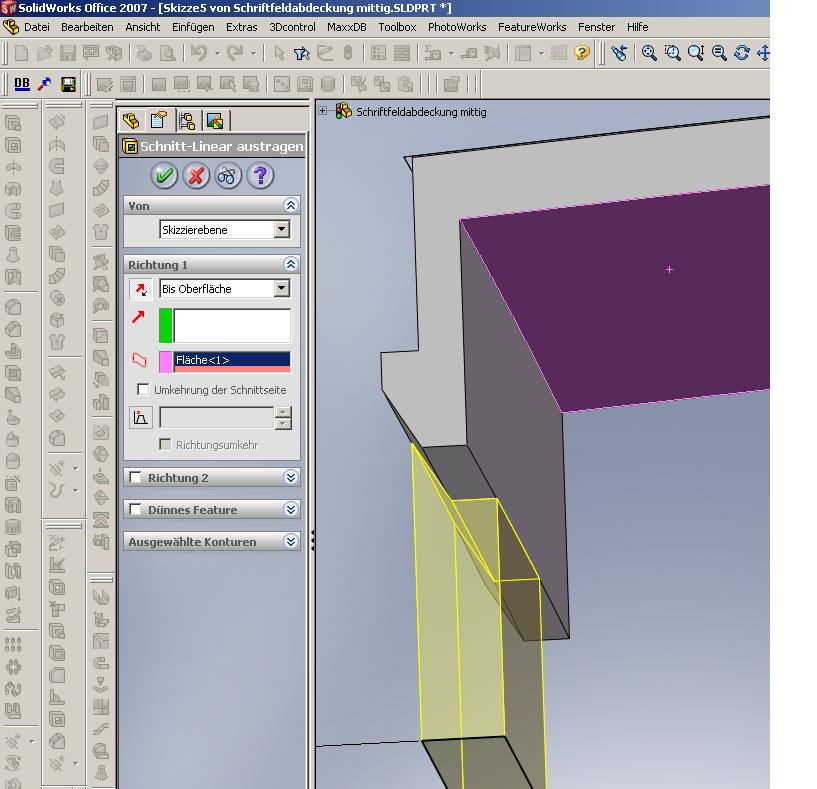
Task: Click the Schriftfeldabdeckung mittig part name
Action: 421,112
